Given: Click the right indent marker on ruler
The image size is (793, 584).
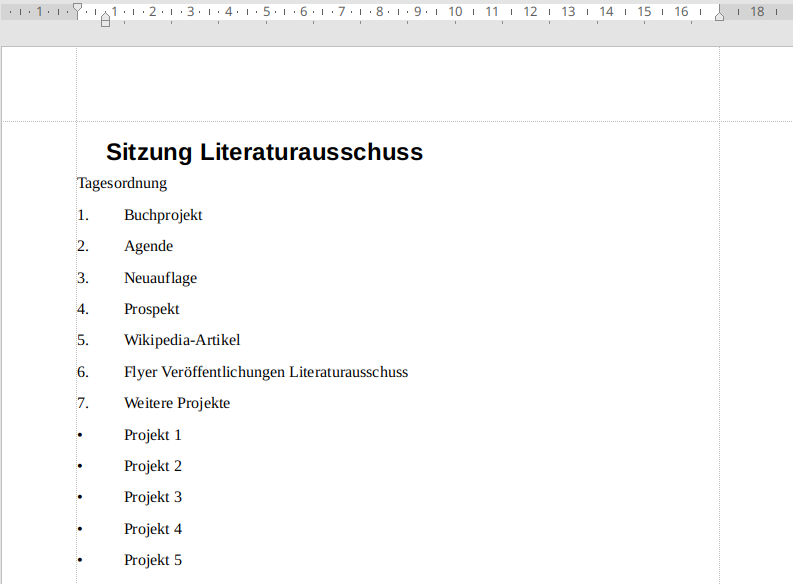Looking at the screenshot, I should tap(719, 16).
